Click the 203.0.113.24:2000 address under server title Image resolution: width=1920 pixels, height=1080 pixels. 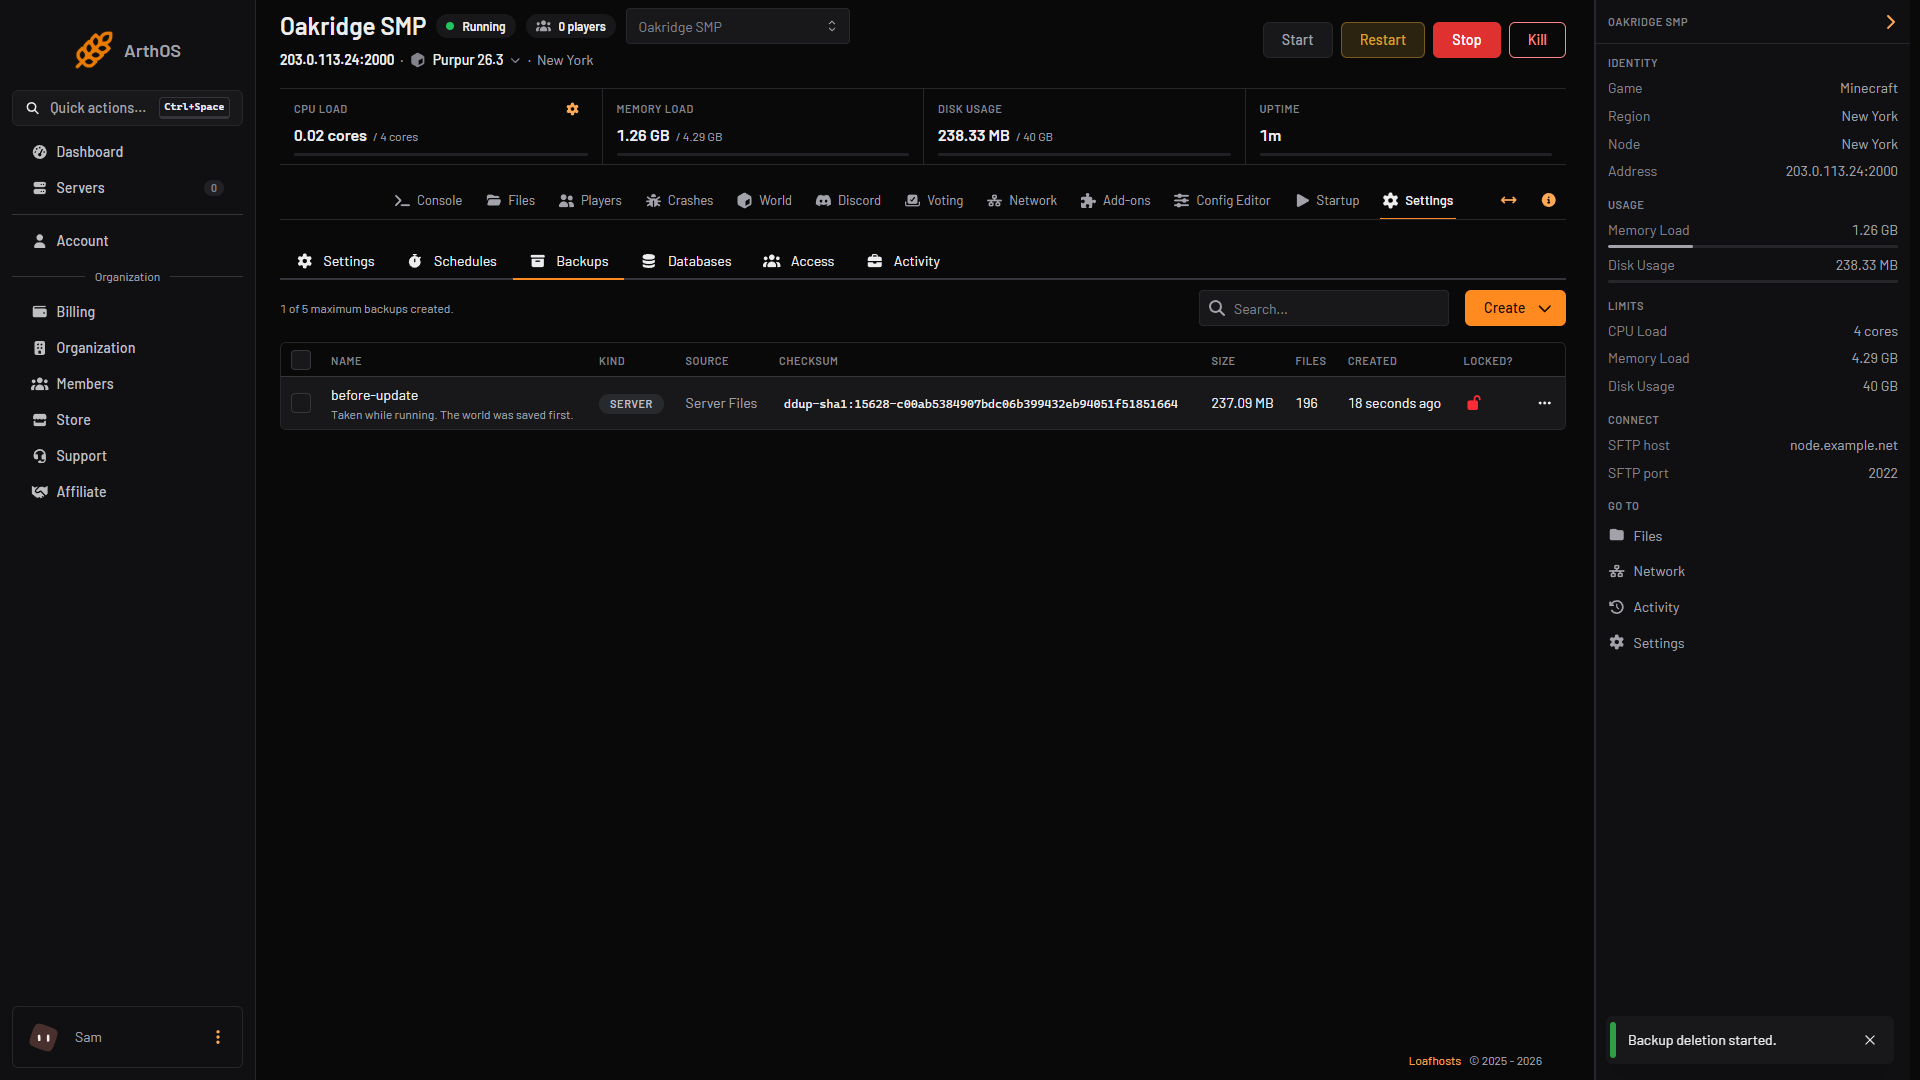[337, 60]
